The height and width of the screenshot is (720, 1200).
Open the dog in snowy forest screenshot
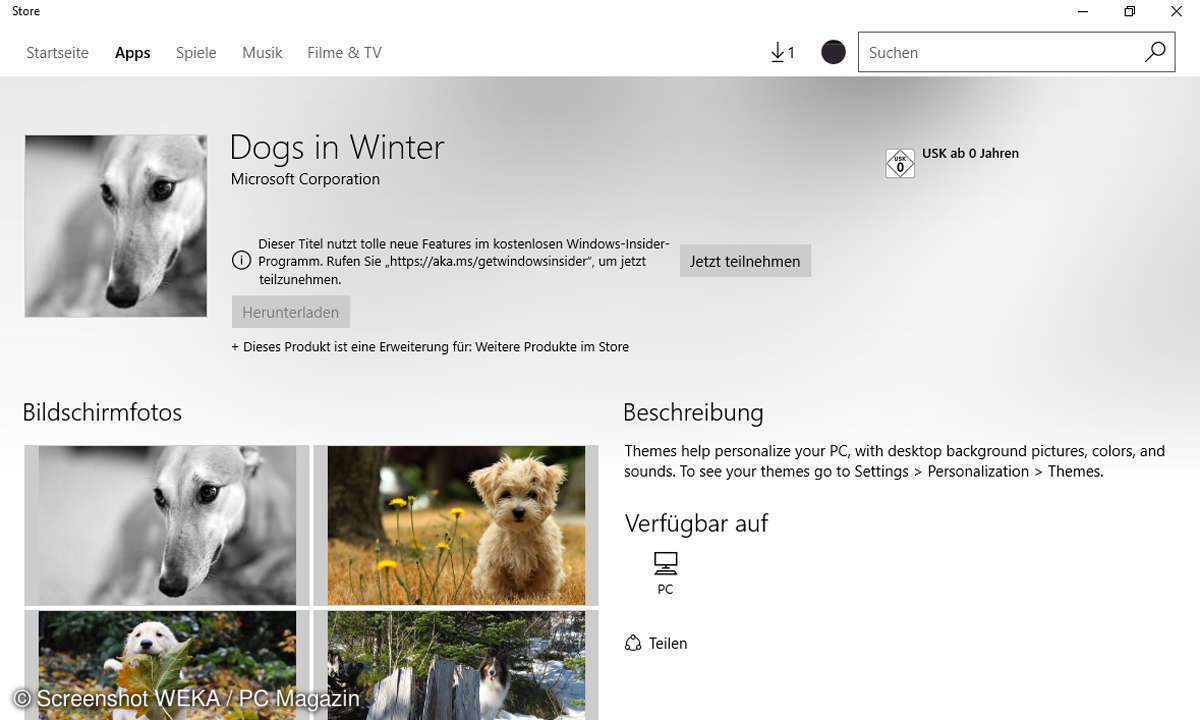click(x=456, y=665)
